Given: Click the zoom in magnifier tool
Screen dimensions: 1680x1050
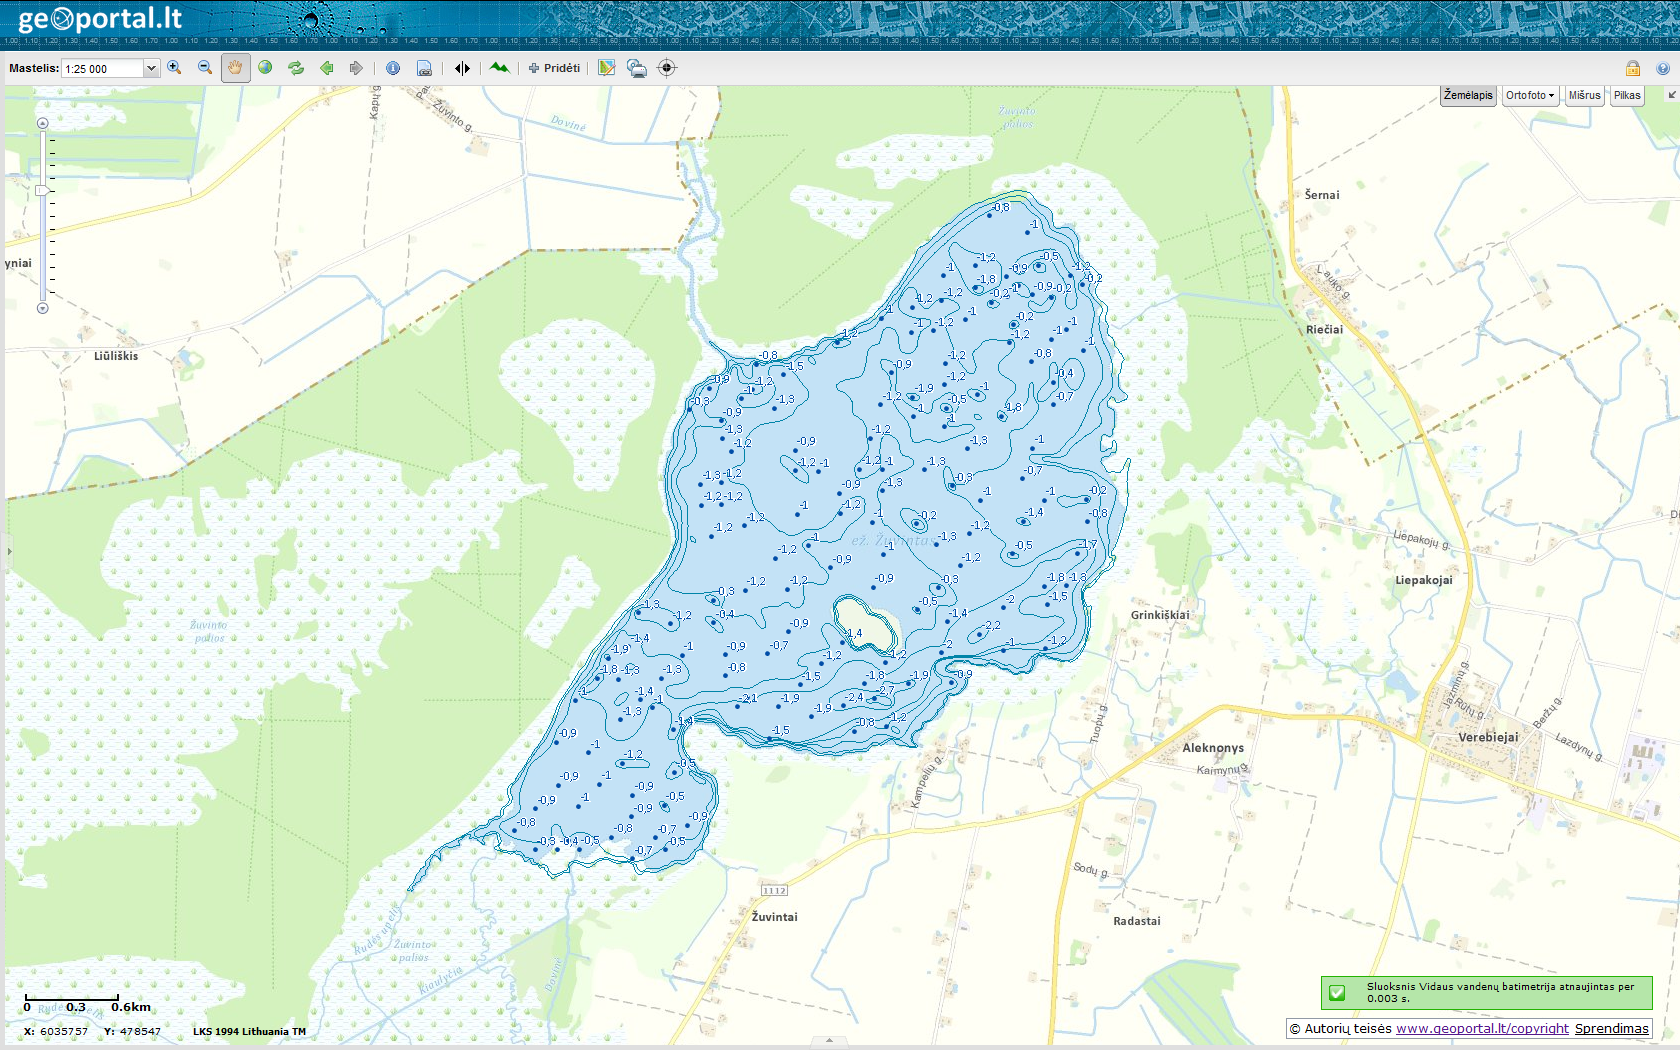Looking at the screenshot, I should [174, 68].
